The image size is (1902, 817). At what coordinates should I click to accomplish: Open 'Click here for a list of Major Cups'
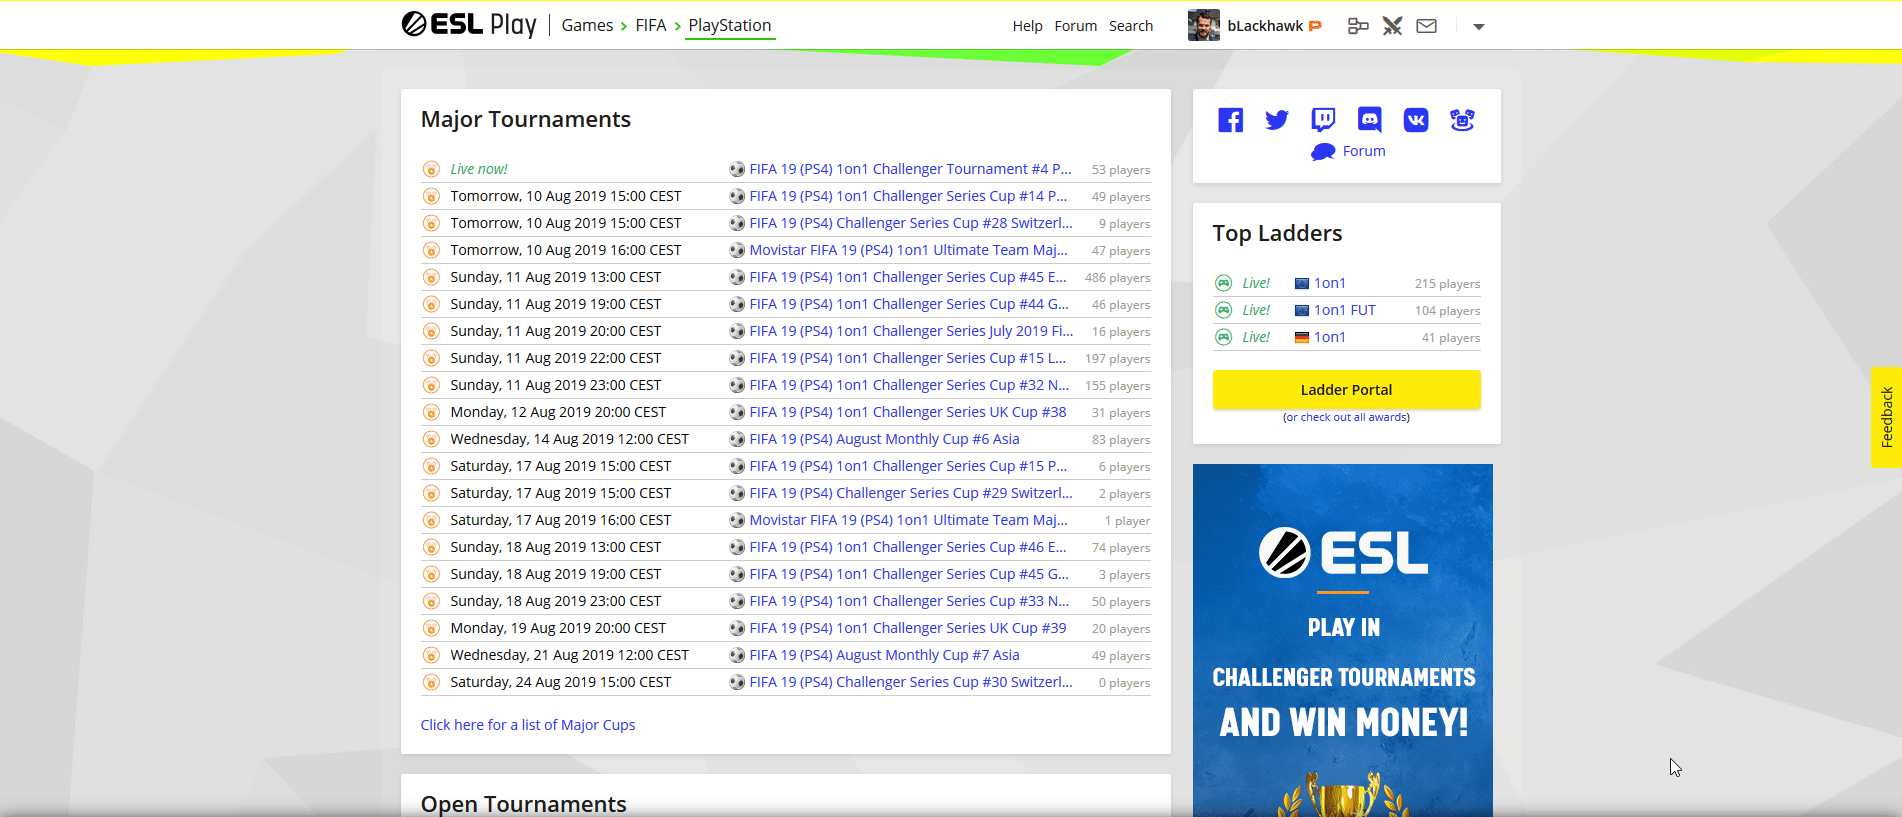point(528,725)
